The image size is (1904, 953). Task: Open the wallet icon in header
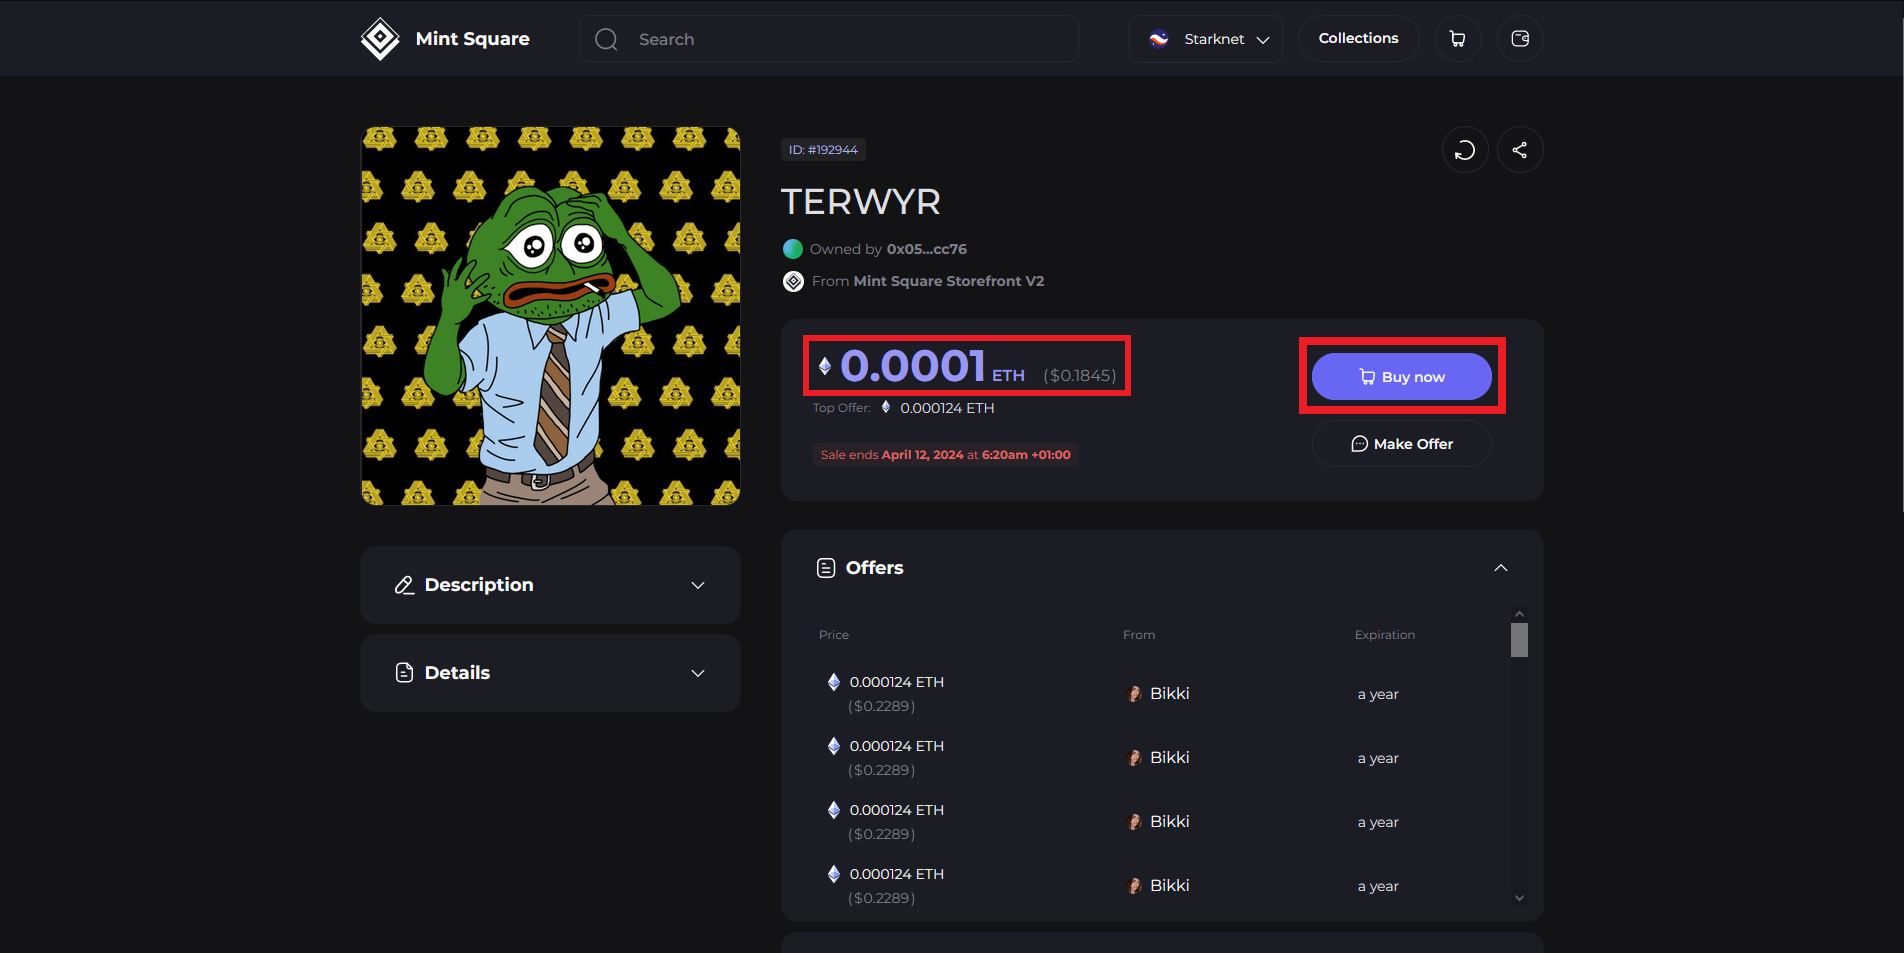(x=1519, y=39)
